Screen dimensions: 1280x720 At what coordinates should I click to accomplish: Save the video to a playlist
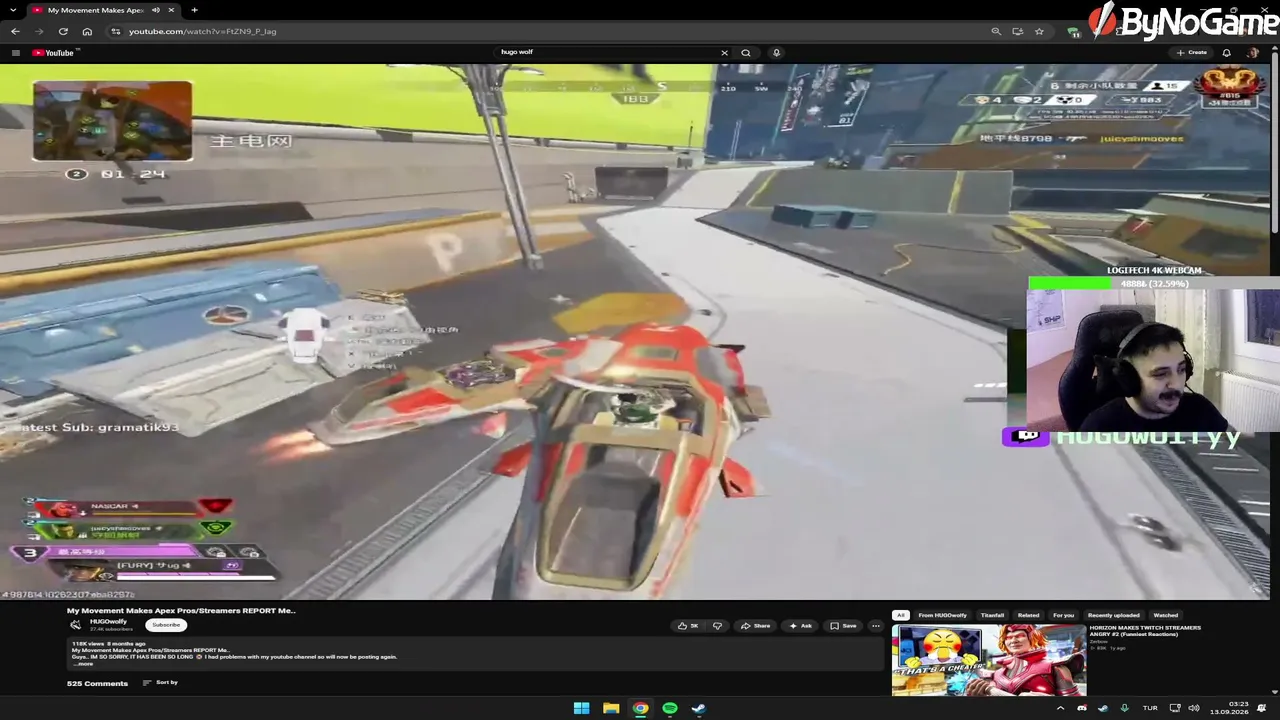(x=843, y=626)
